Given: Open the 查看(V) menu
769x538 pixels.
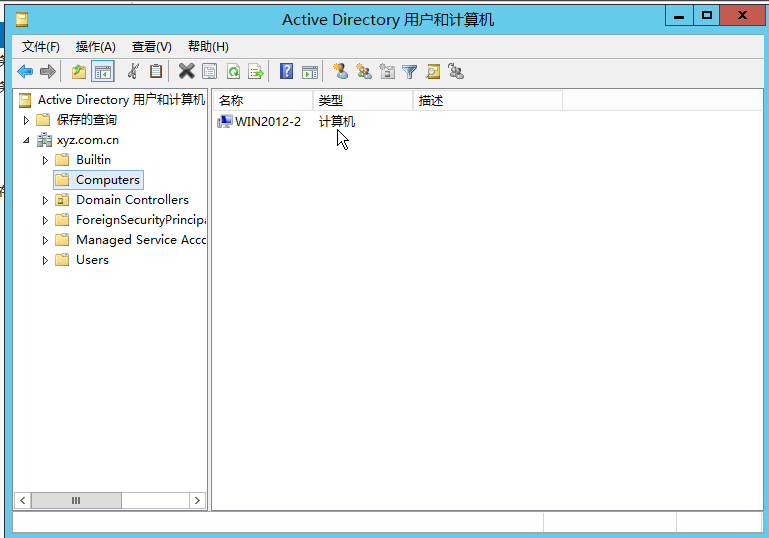Looking at the screenshot, I should pos(152,47).
